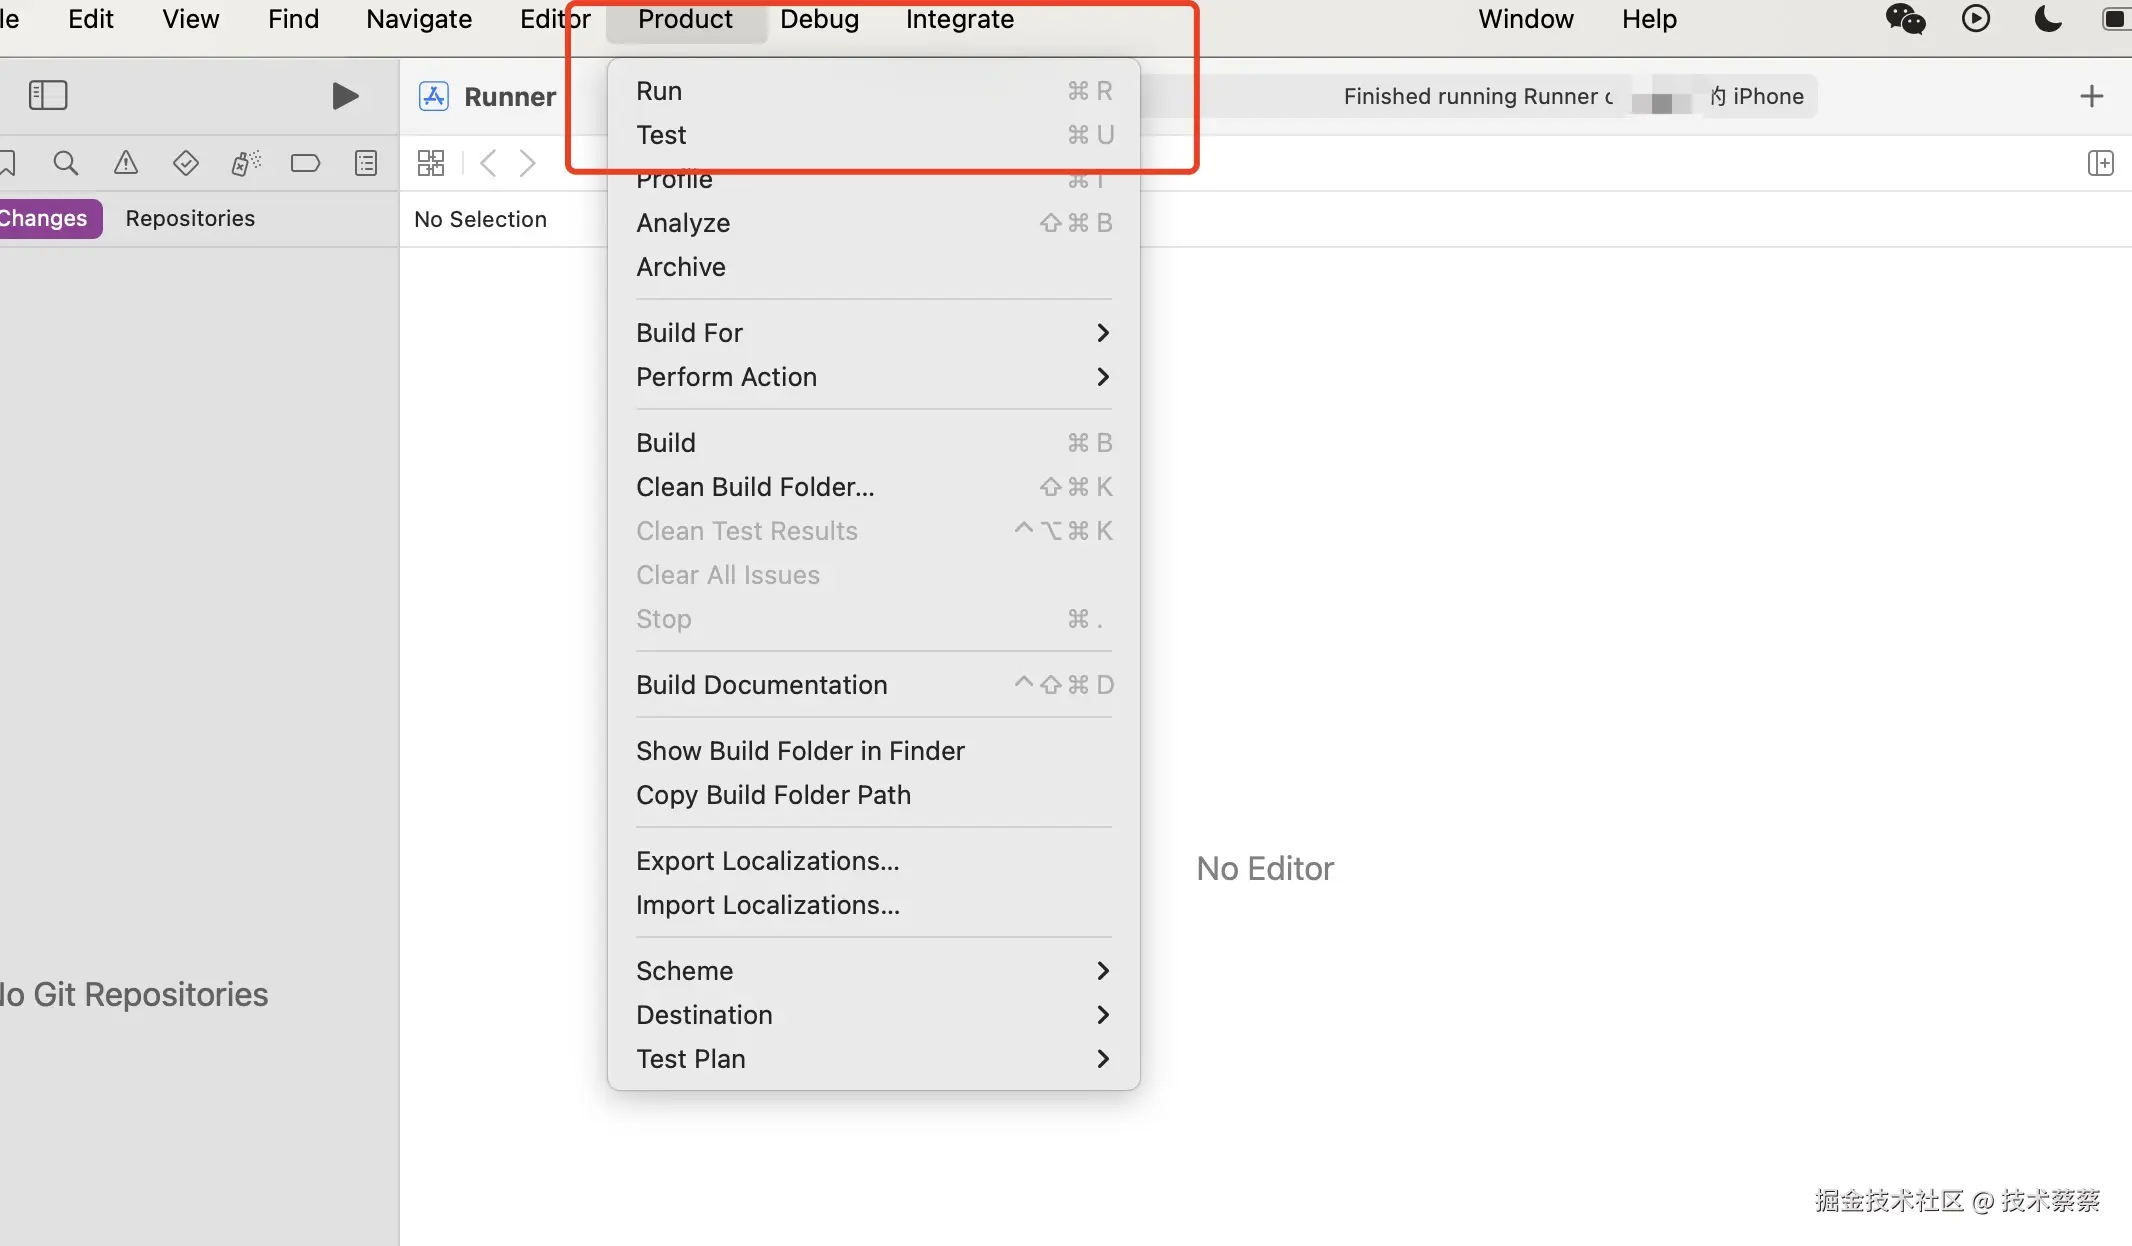2132x1246 pixels.
Task: Click the related items grid icon
Action: [x=431, y=163]
